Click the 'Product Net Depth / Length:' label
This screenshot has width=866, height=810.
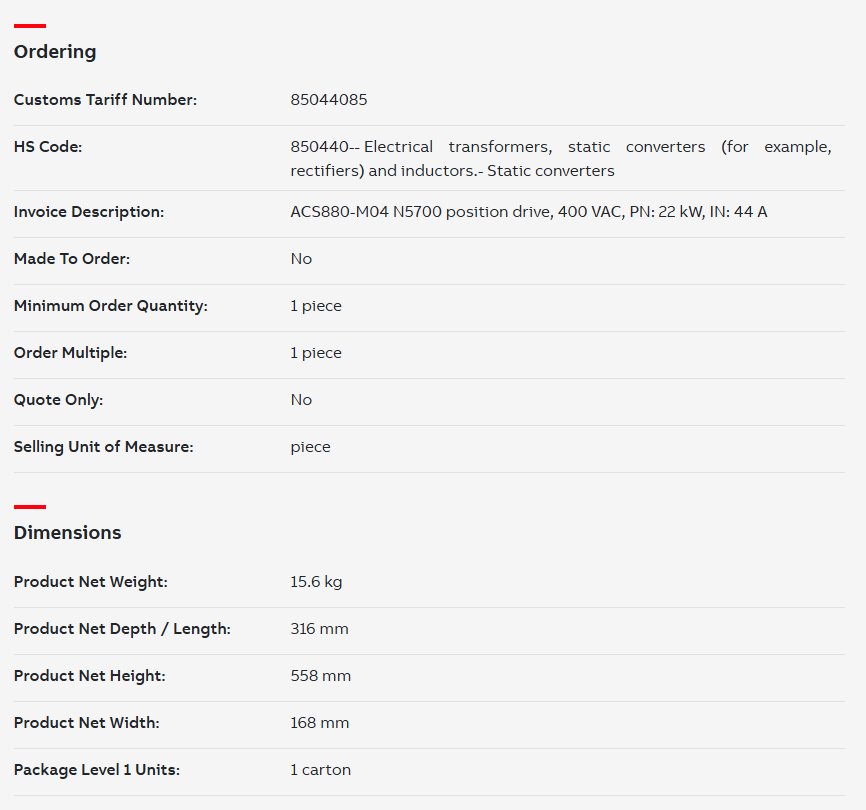(x=122, y=628)
